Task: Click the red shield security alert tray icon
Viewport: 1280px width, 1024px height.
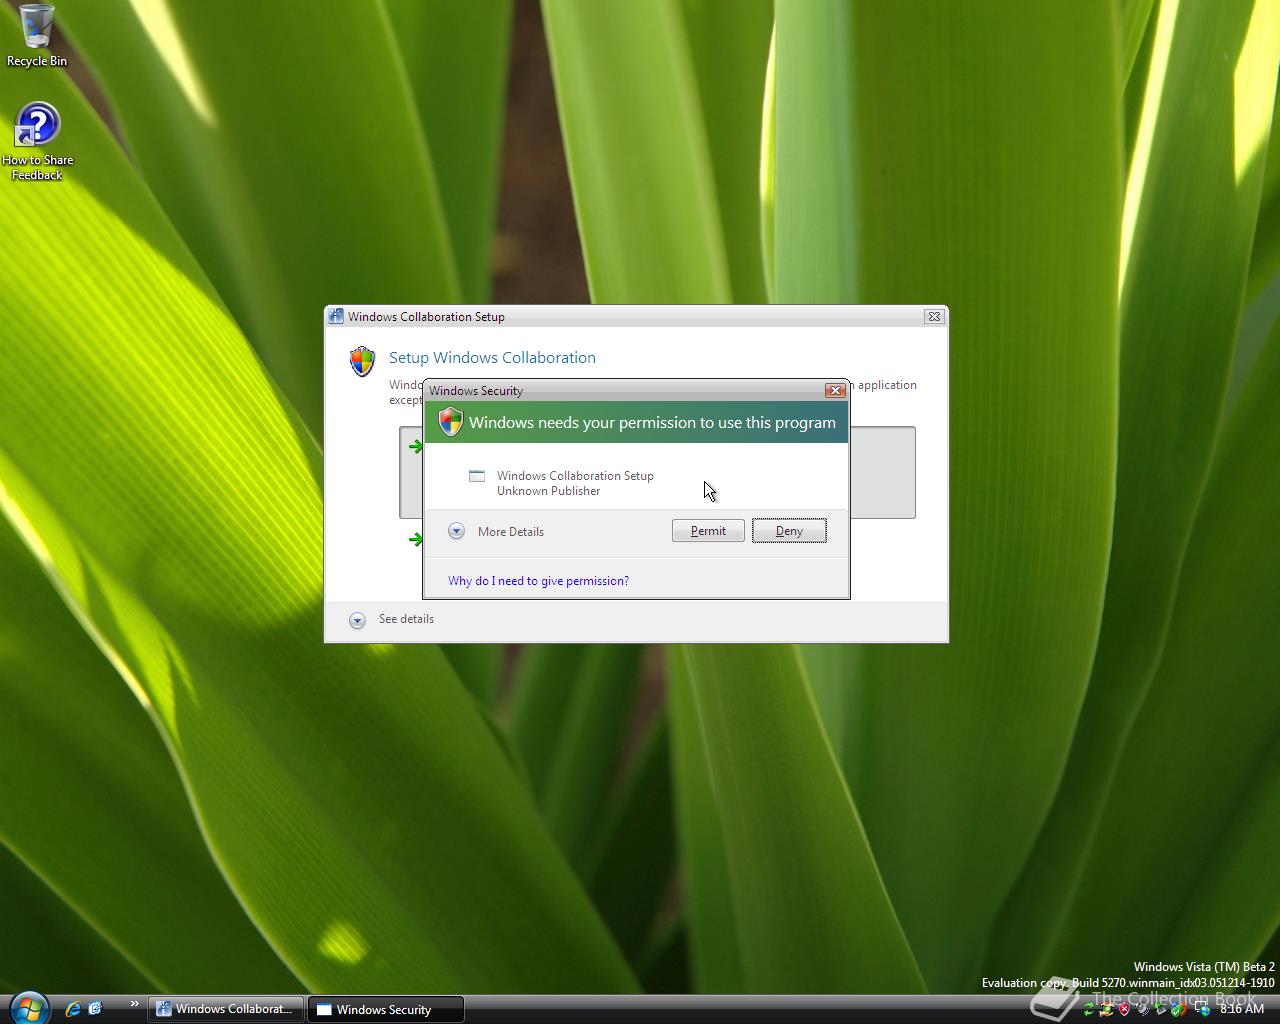Action: 1124,1009
